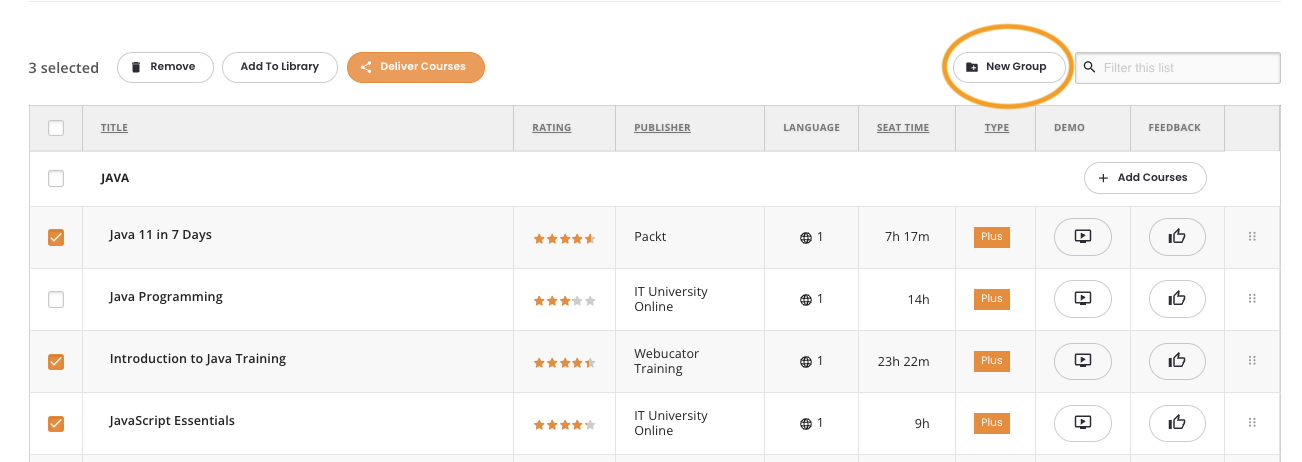Grab the drag handle for Java 11 in 7 Days

tap(1252, 237)
